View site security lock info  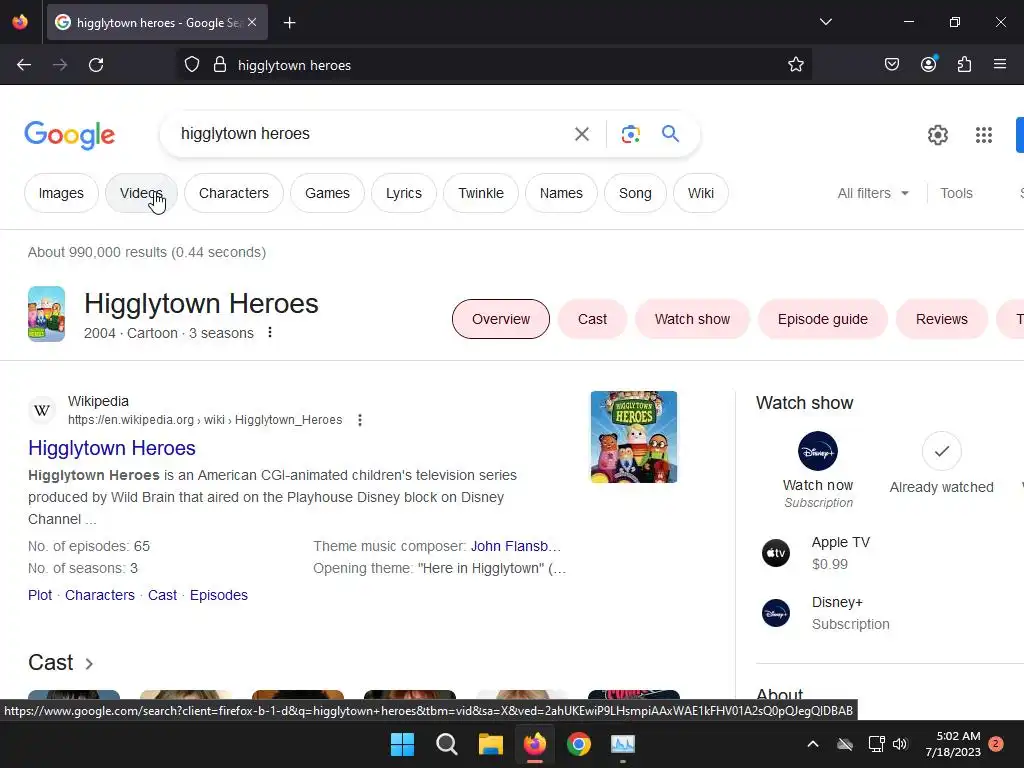[x=220, y=65]
